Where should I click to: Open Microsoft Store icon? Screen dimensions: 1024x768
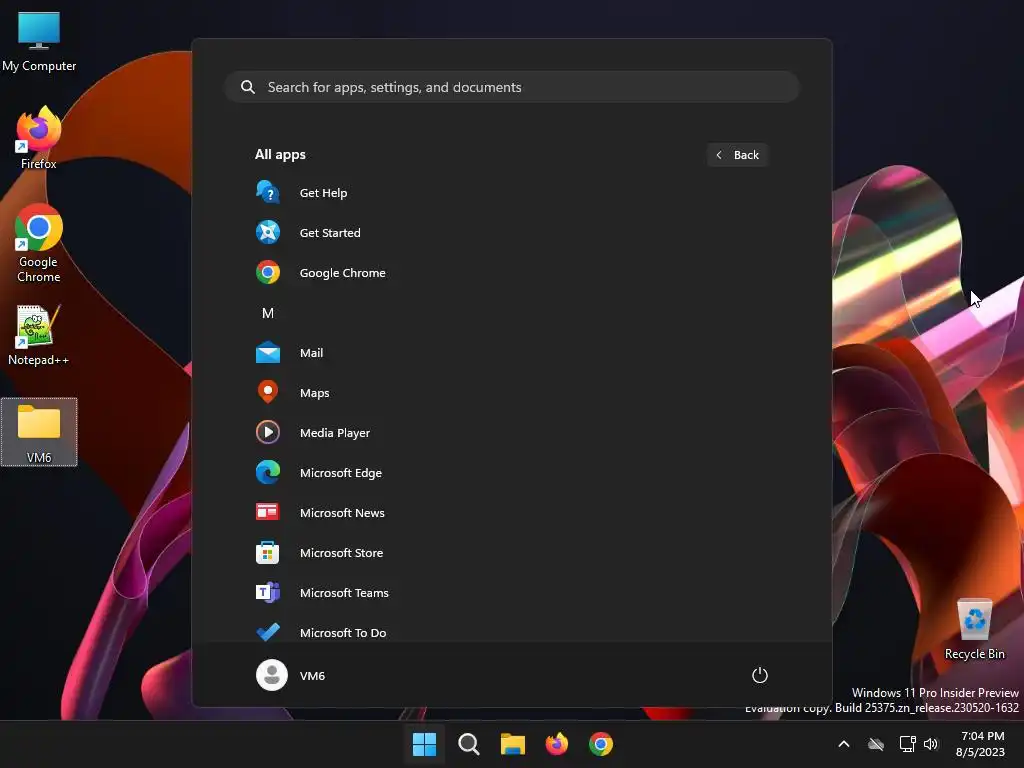(268, 552)
